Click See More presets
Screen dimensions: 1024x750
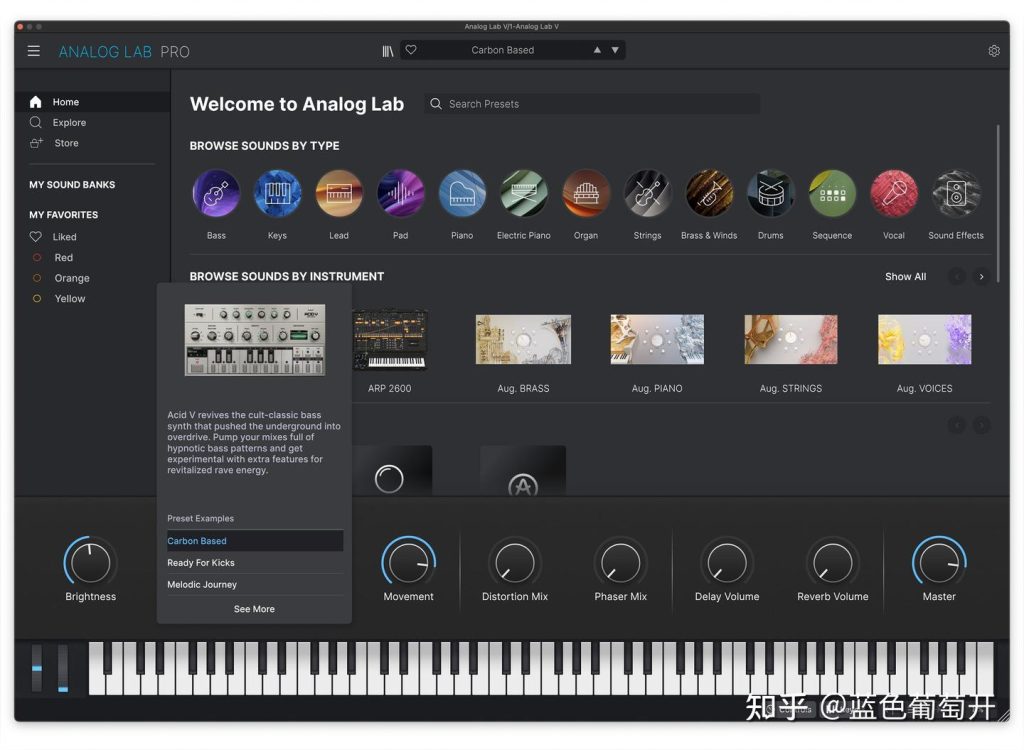[x=254, y=609]
